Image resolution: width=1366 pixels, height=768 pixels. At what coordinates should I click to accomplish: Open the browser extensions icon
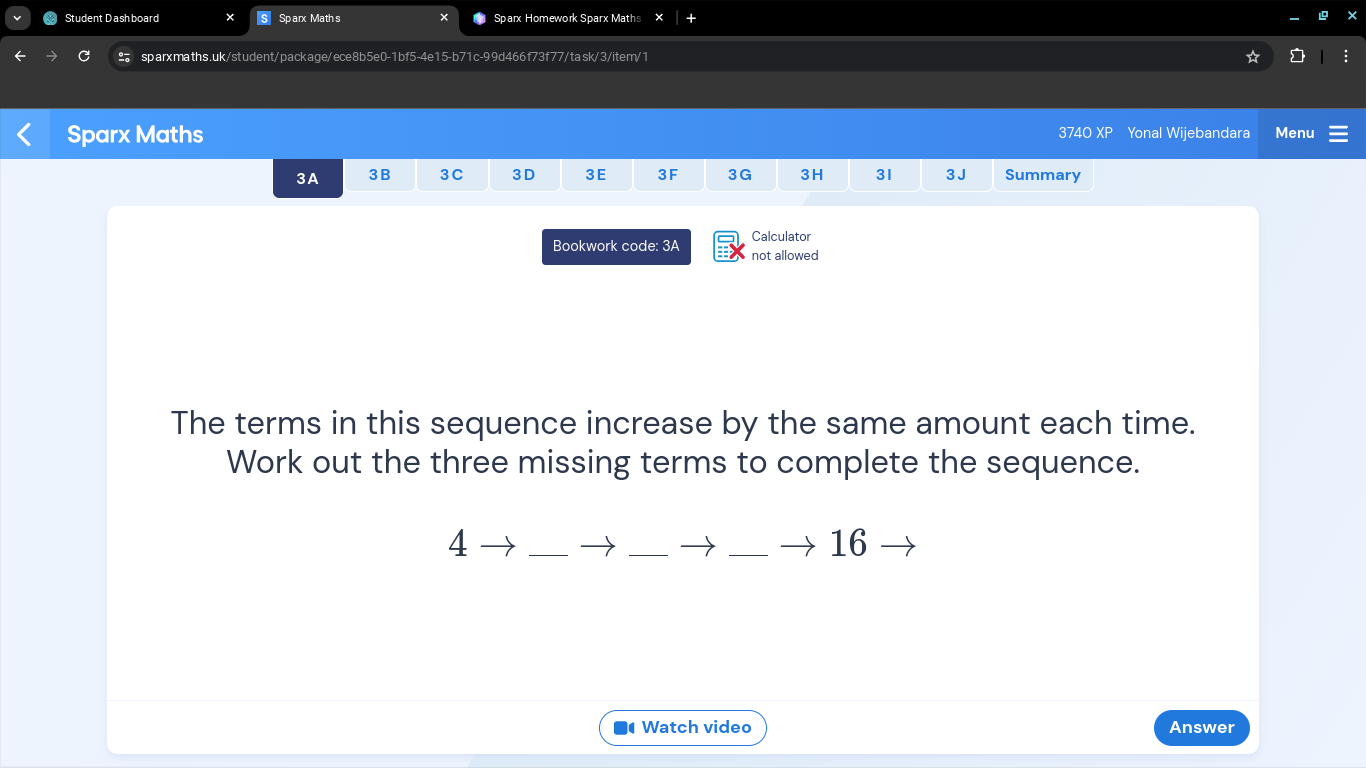(x=1297, y=57)
